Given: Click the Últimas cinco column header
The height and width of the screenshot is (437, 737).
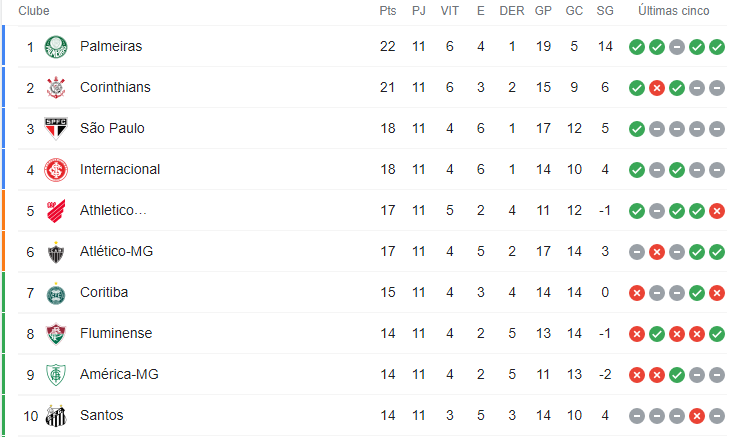Looking at the screenshot, I should pyautogui.click(x=674, y=11).
